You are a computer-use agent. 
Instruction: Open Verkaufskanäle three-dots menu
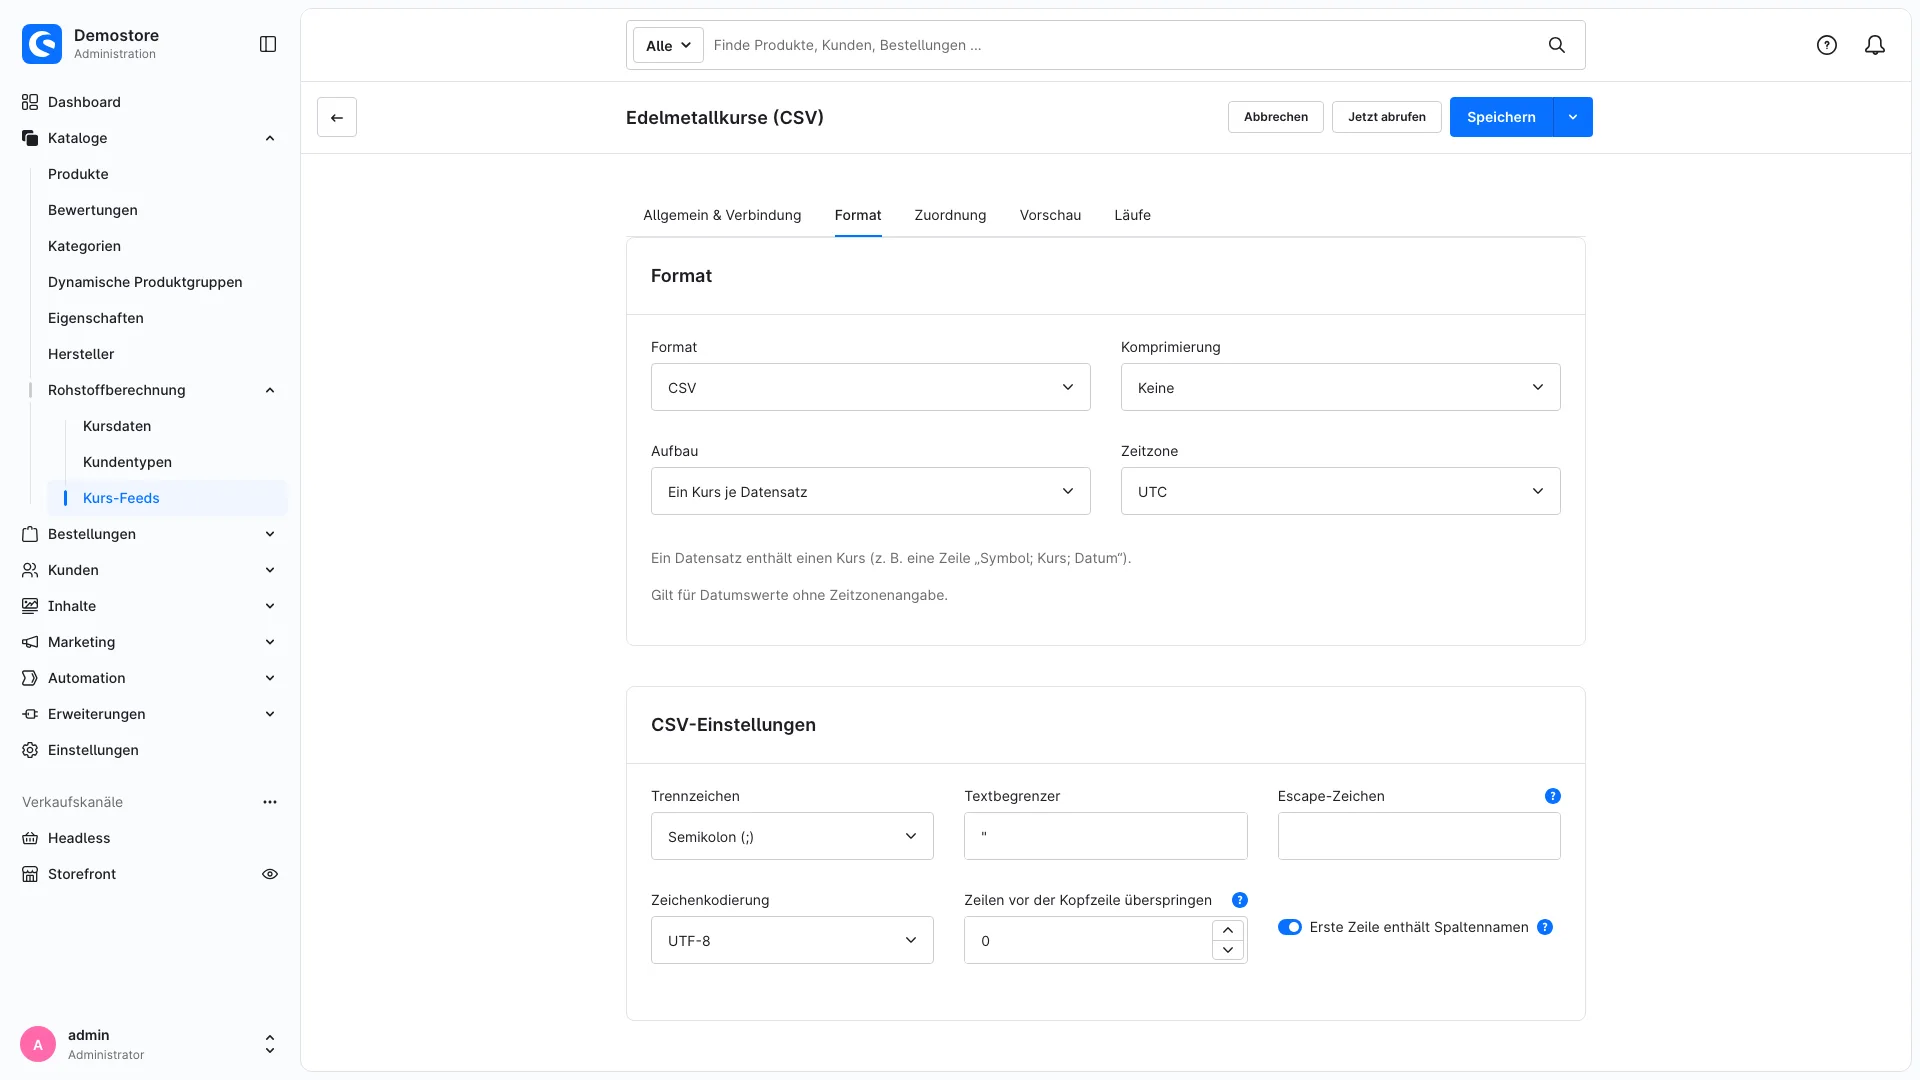270,802
